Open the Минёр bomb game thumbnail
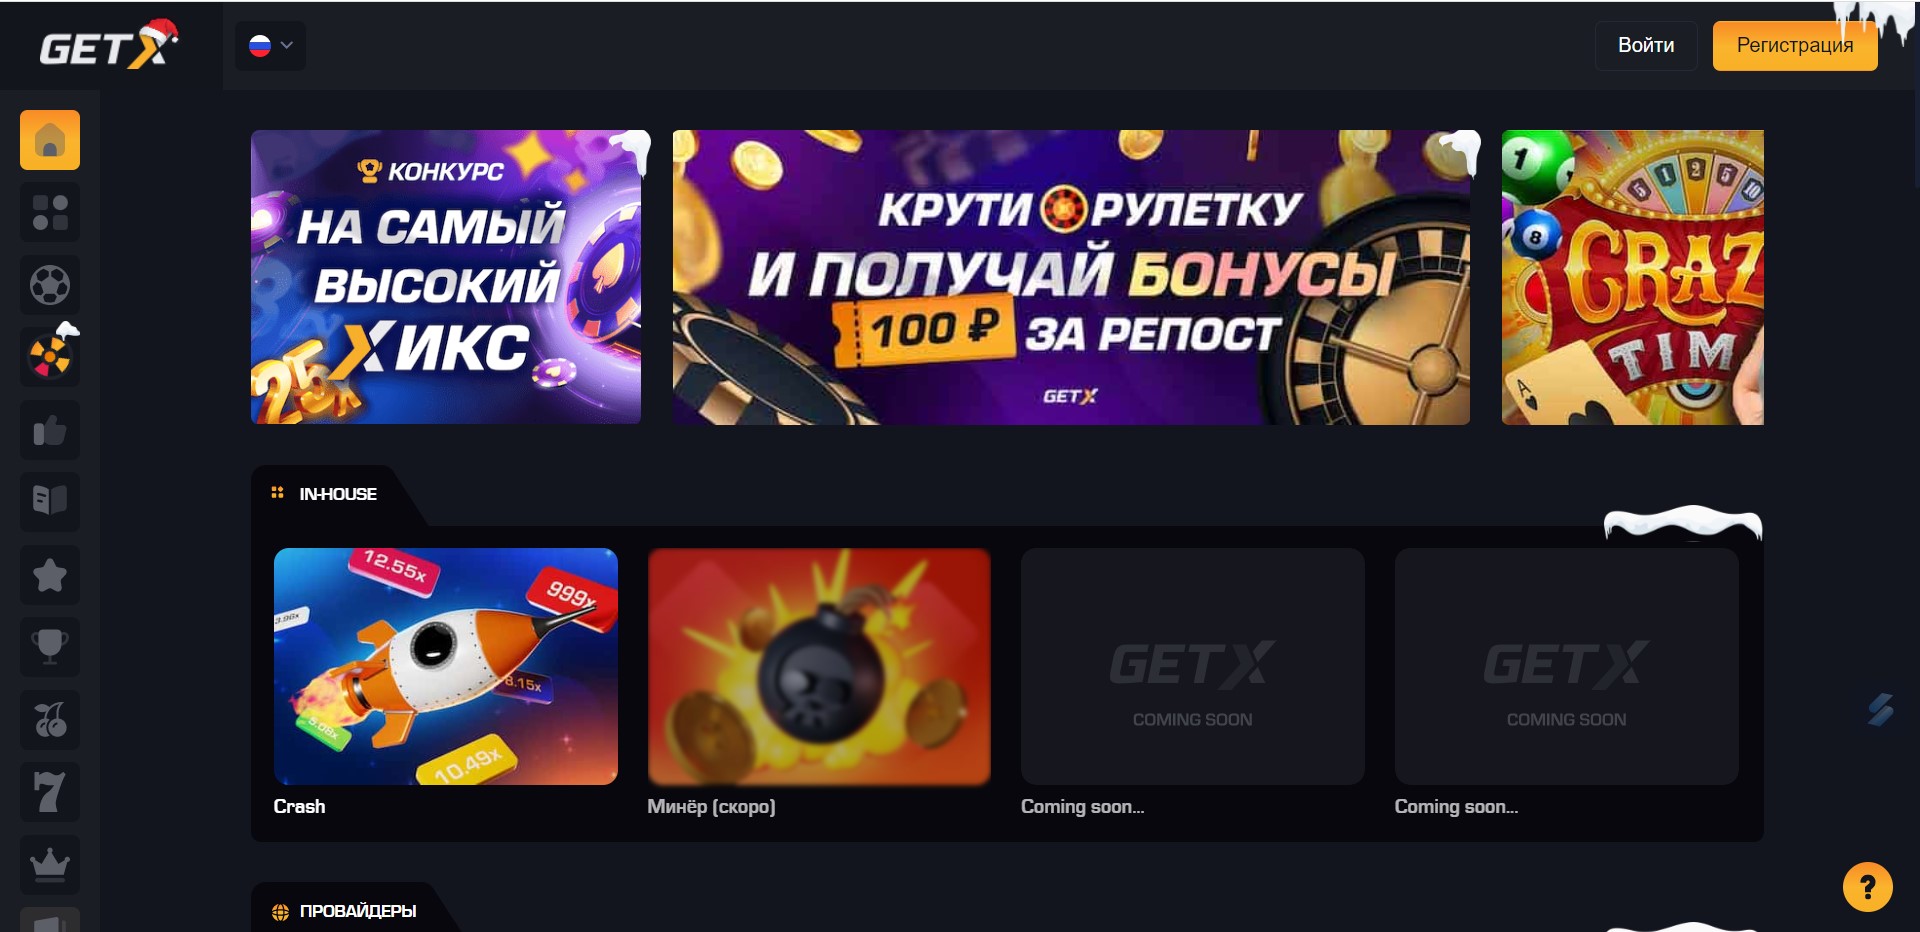This screenshot has width=1920, height=932. click(819, 666)
